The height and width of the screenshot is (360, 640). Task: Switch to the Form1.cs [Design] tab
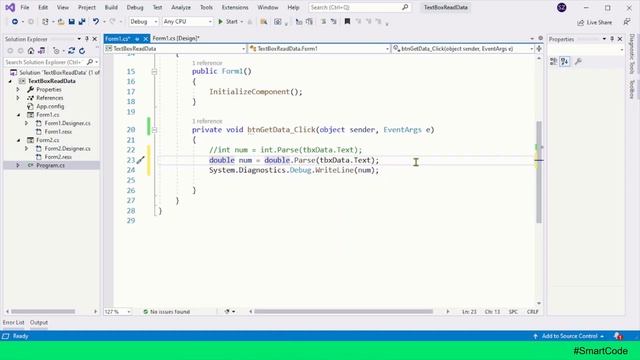(176, 38)
